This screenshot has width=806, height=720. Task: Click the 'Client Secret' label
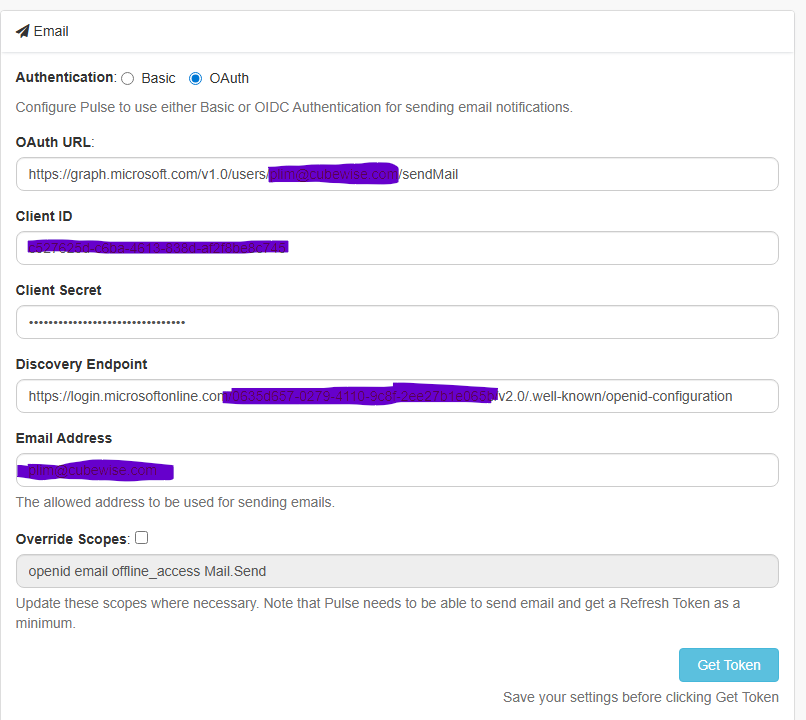click(x=59, y=290)
